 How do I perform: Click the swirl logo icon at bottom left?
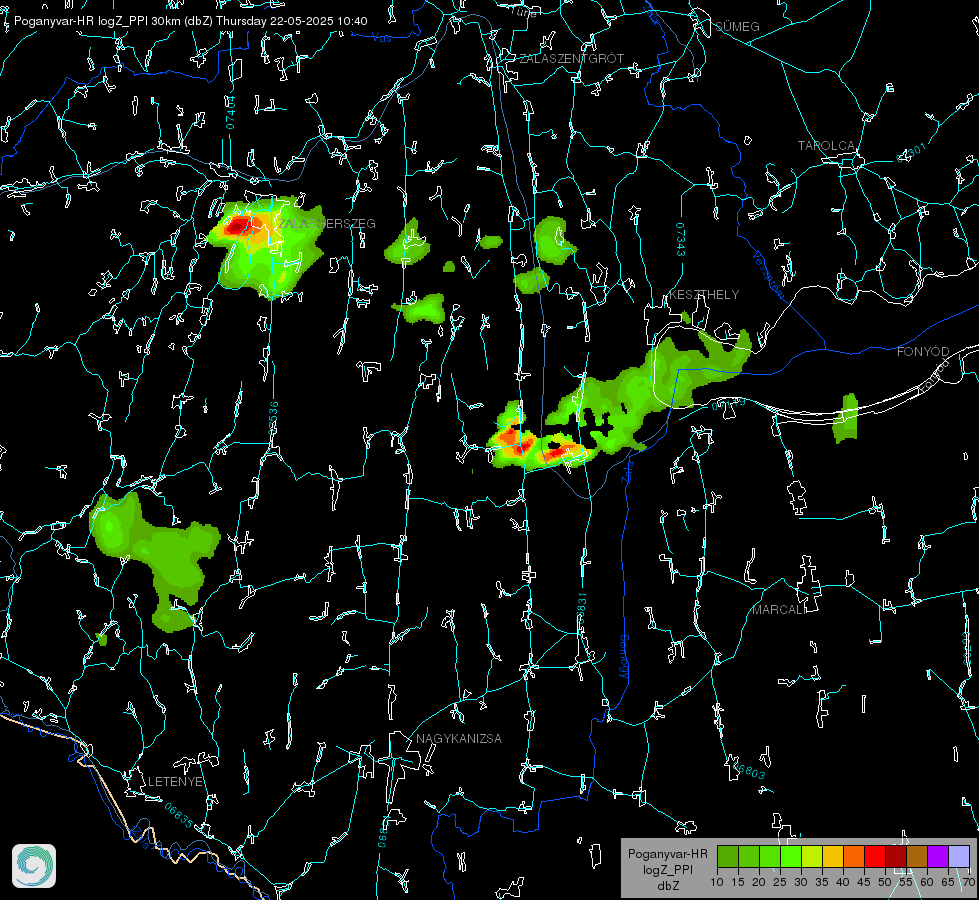coord(34,866)
